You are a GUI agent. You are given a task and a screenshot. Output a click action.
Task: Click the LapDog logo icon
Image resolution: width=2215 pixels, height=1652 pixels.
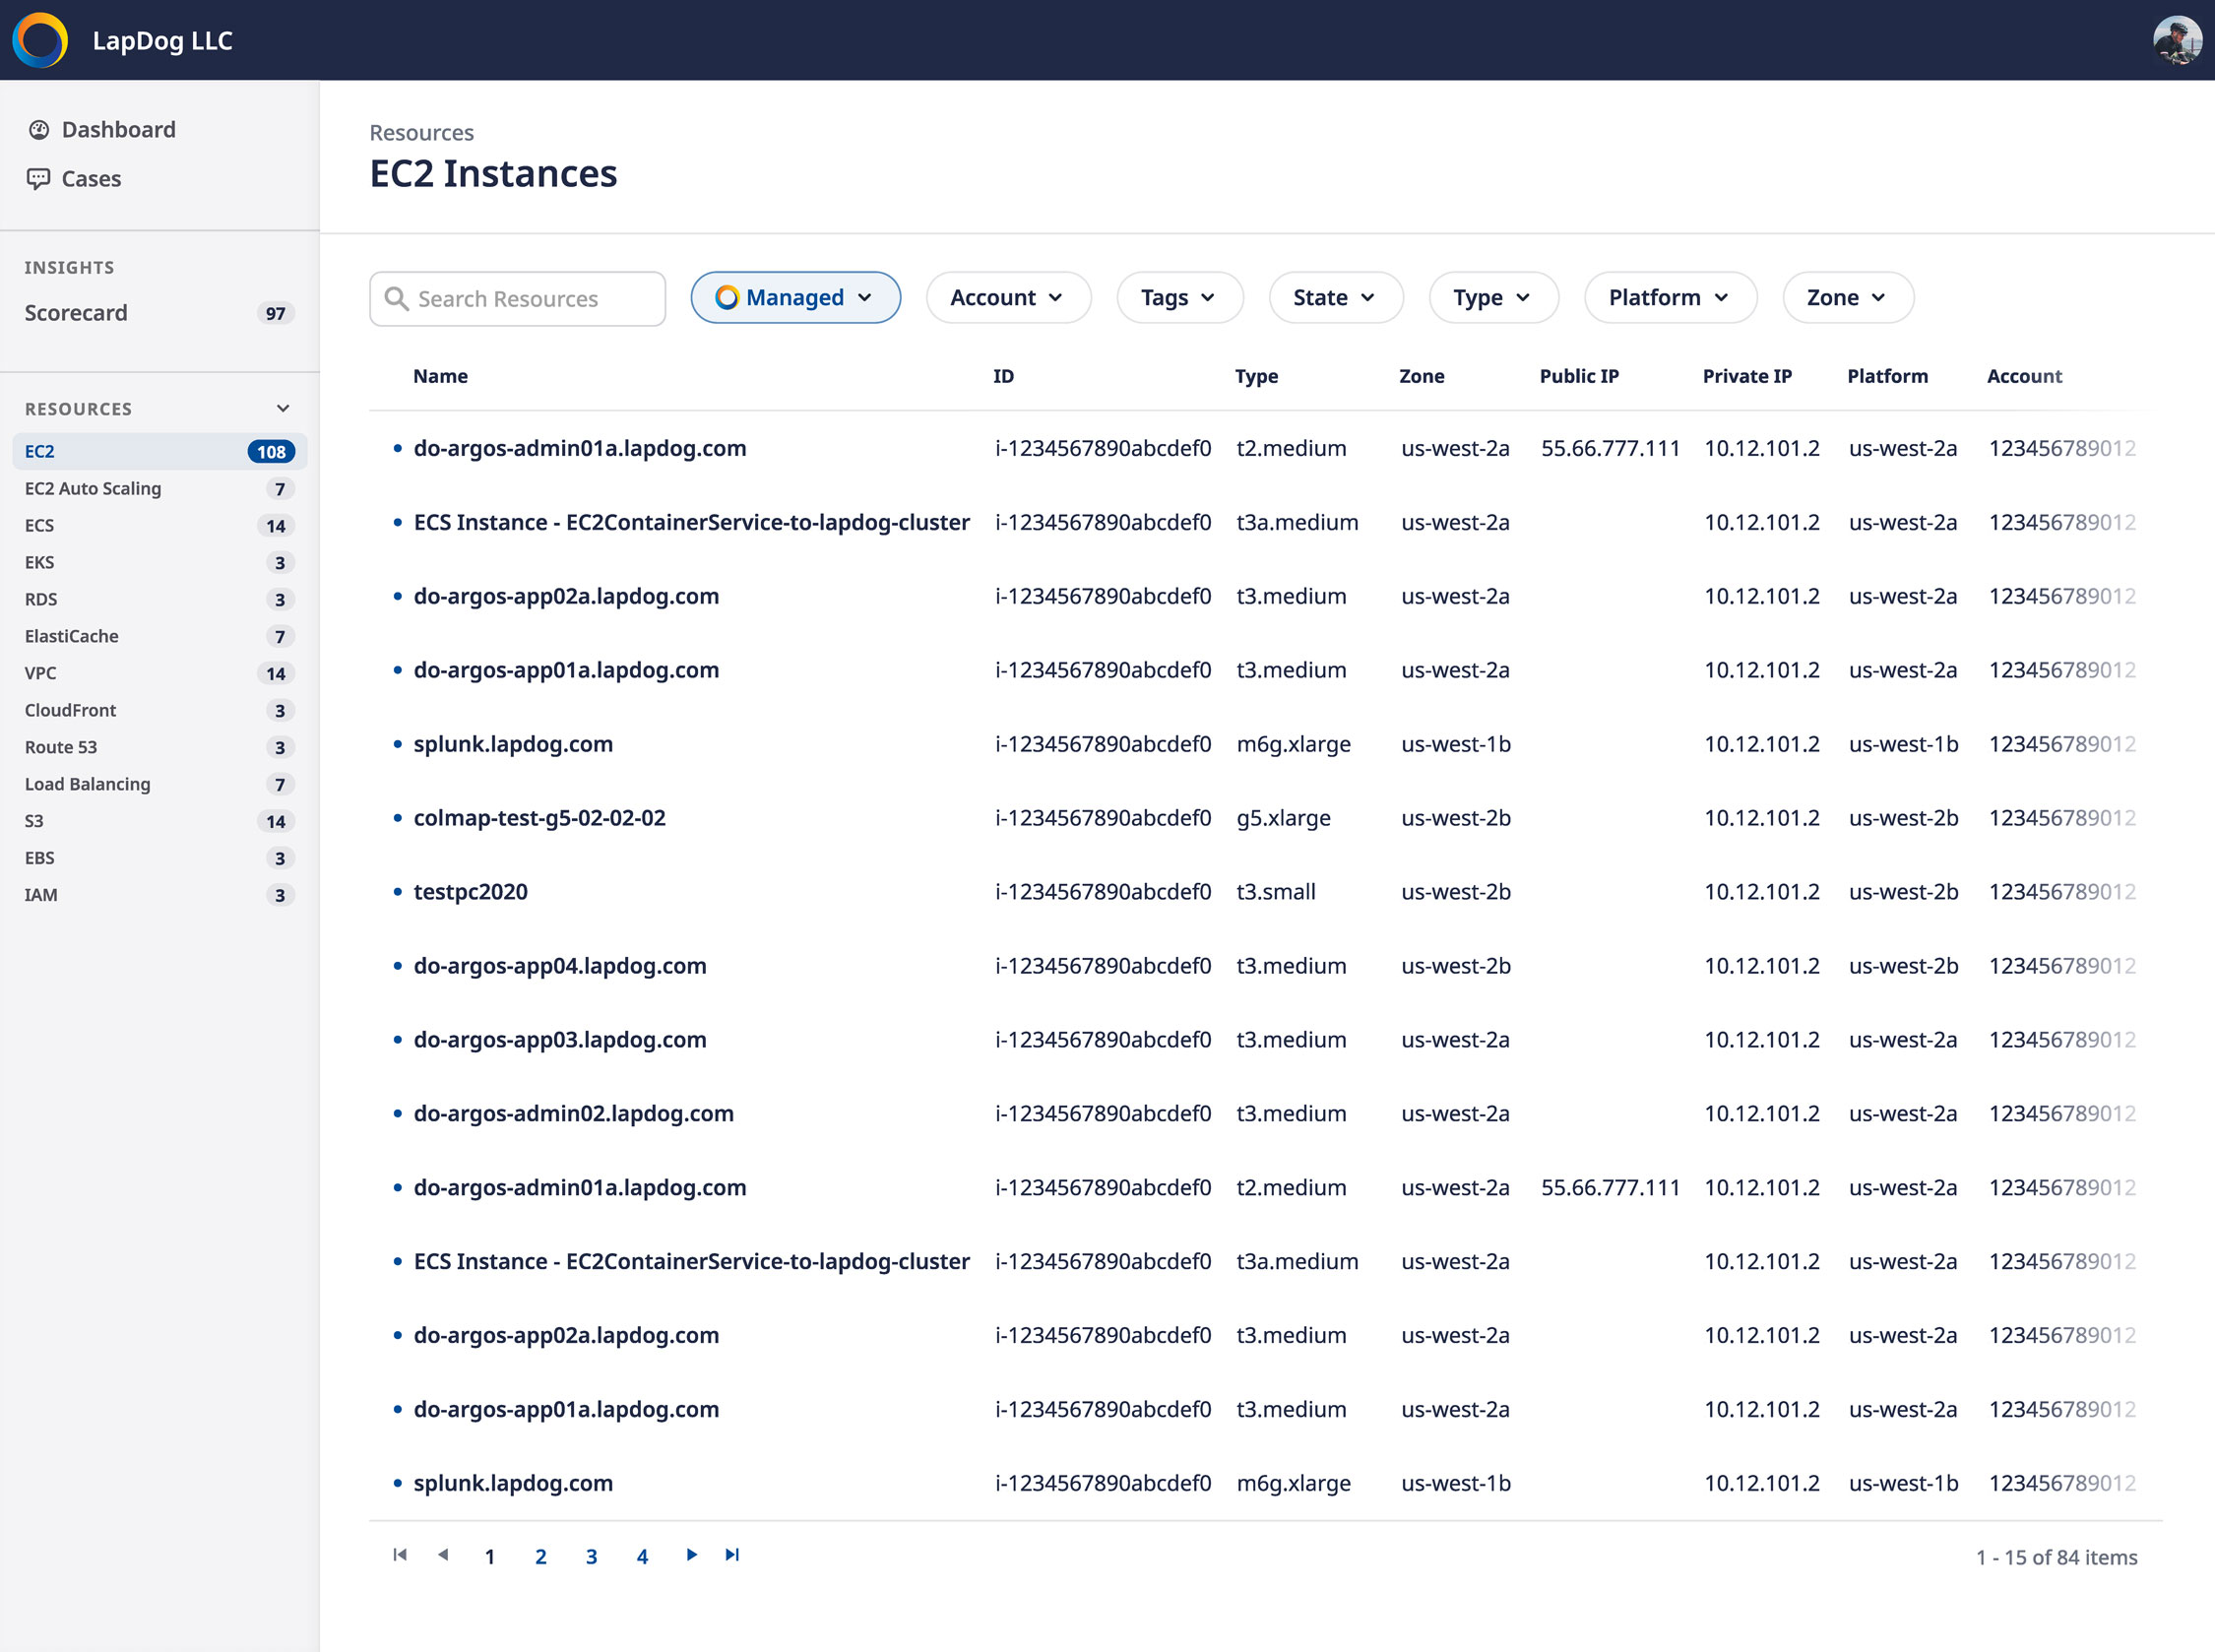coord(40,40)
